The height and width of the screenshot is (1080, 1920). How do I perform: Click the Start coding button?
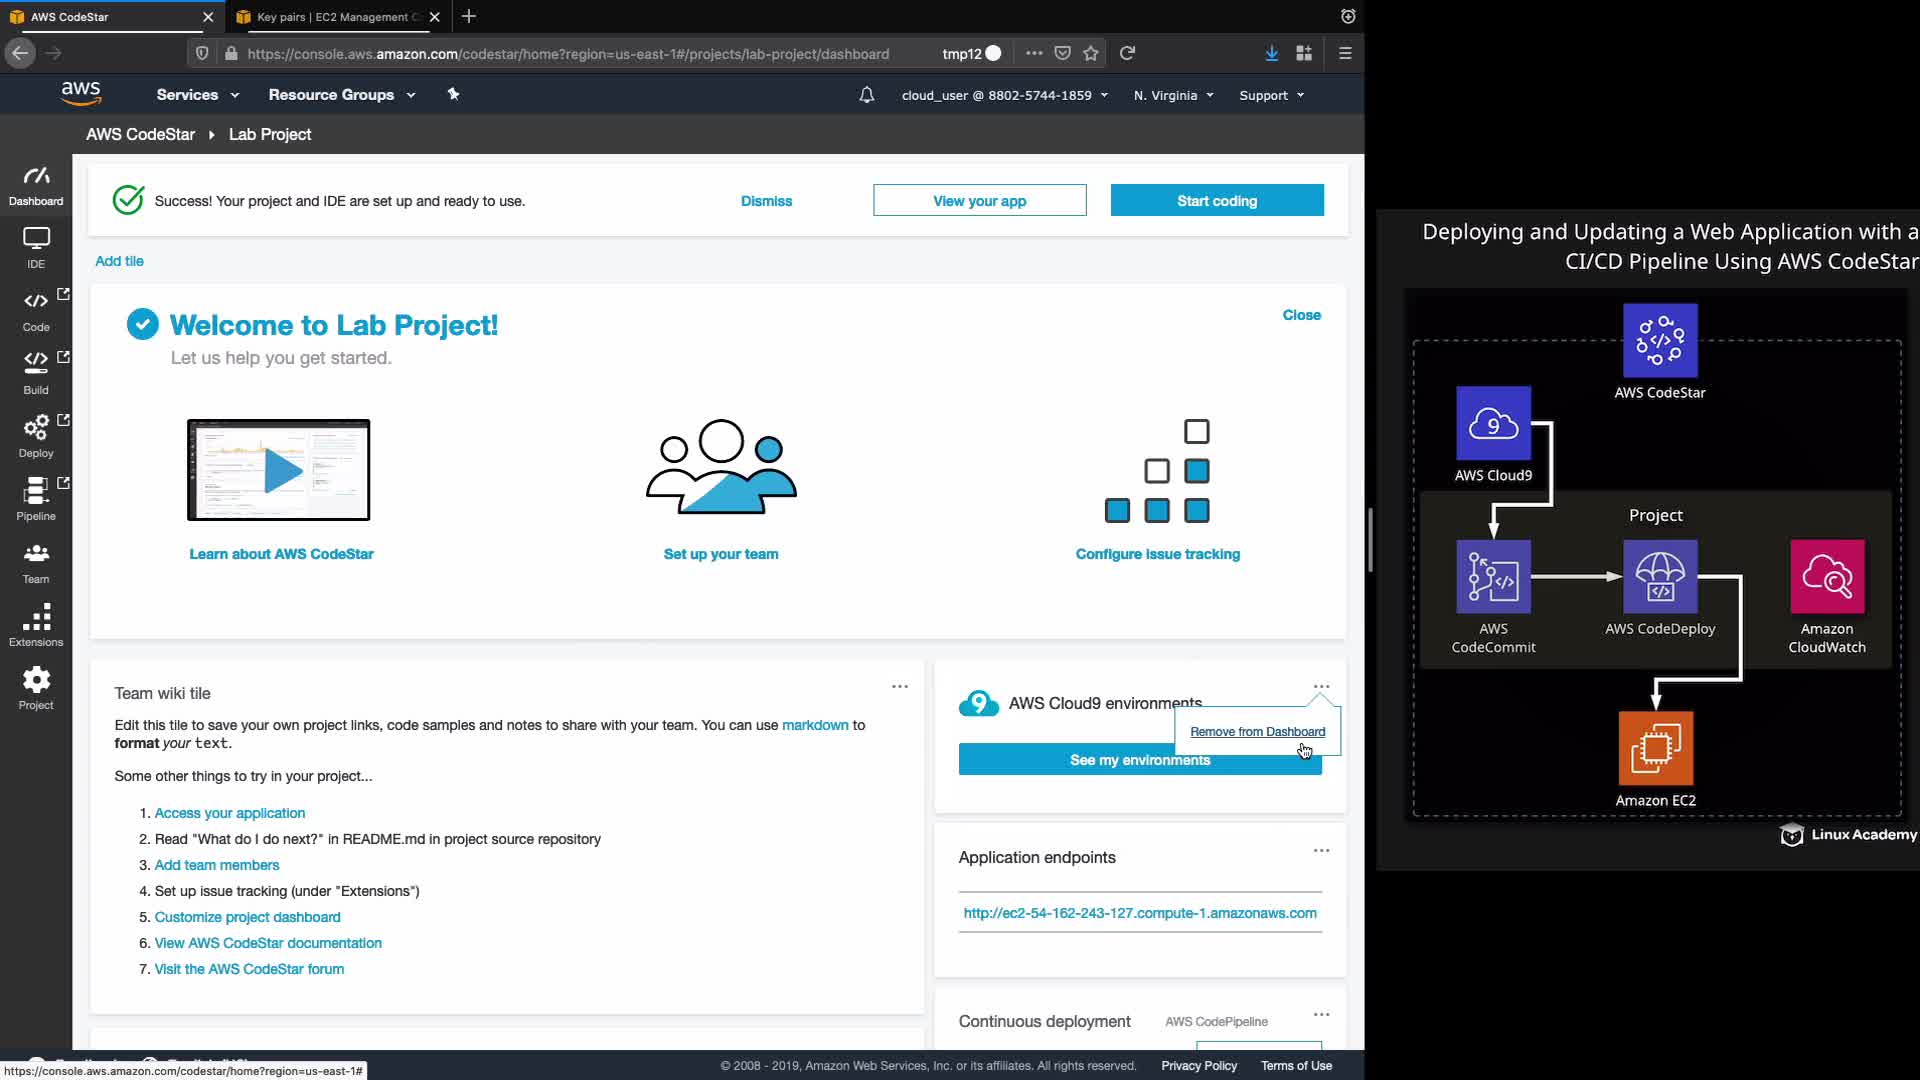click(x=1216, y=200)
